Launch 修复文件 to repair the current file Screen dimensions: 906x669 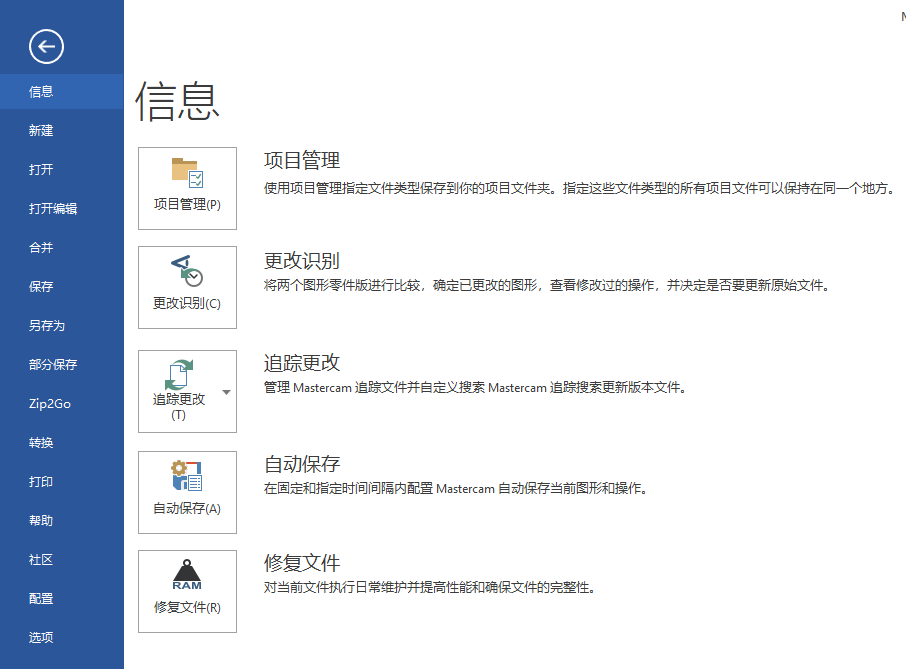click(x=187, y=591)
